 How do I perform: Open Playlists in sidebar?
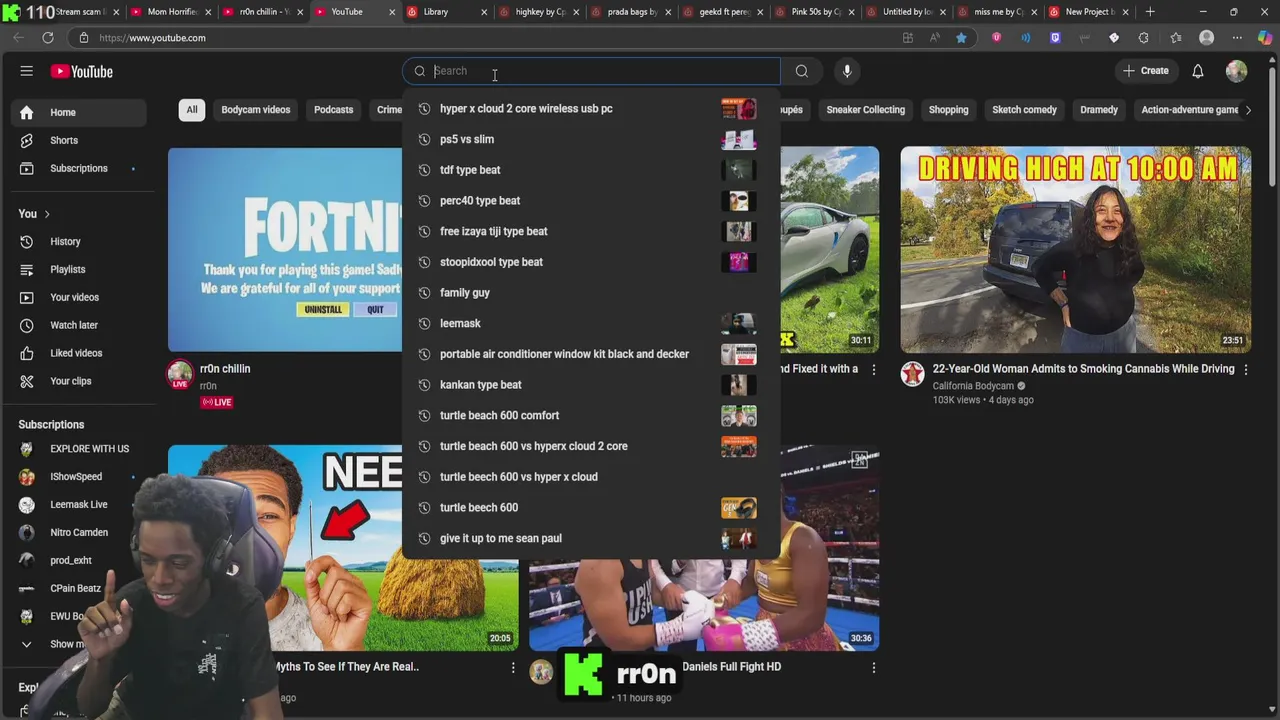[80, 269]
